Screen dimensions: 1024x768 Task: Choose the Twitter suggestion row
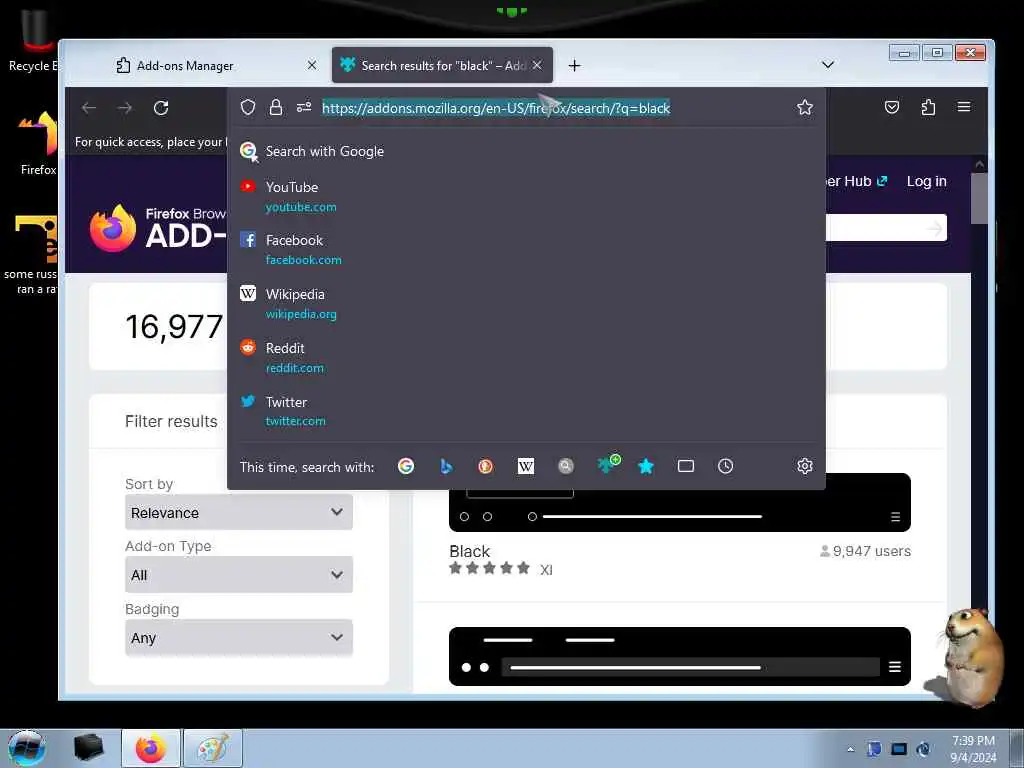pos(526,411)
